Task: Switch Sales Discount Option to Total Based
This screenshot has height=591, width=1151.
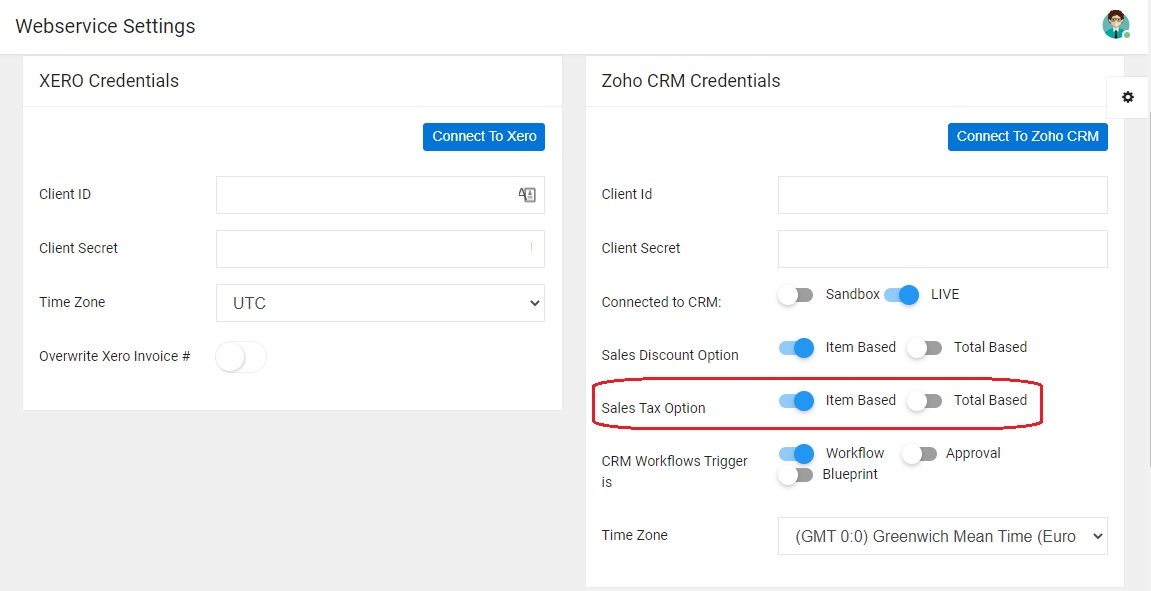Action: pyautogui.click(x=924, y=348)
